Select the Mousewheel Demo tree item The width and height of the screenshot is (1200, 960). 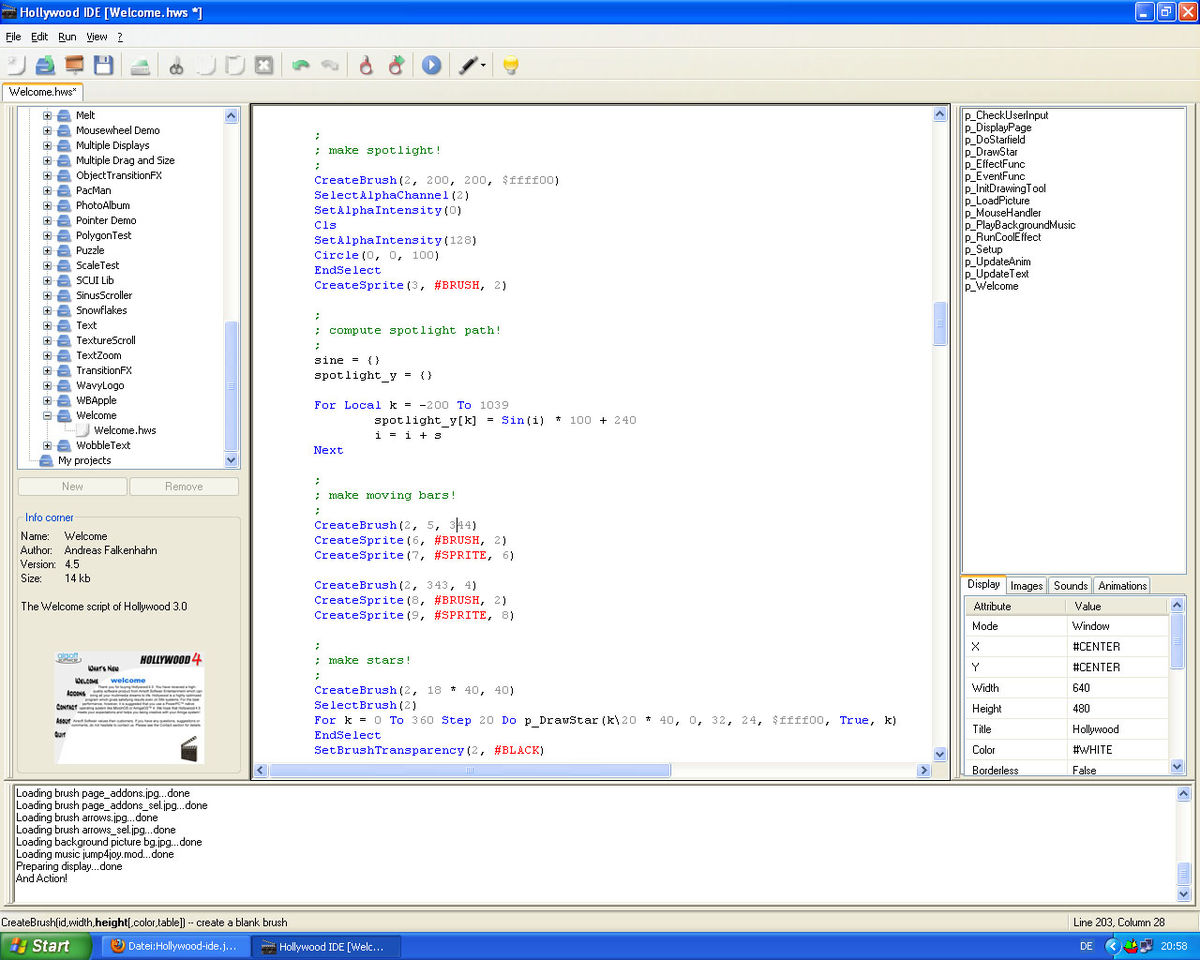(118, 130)
